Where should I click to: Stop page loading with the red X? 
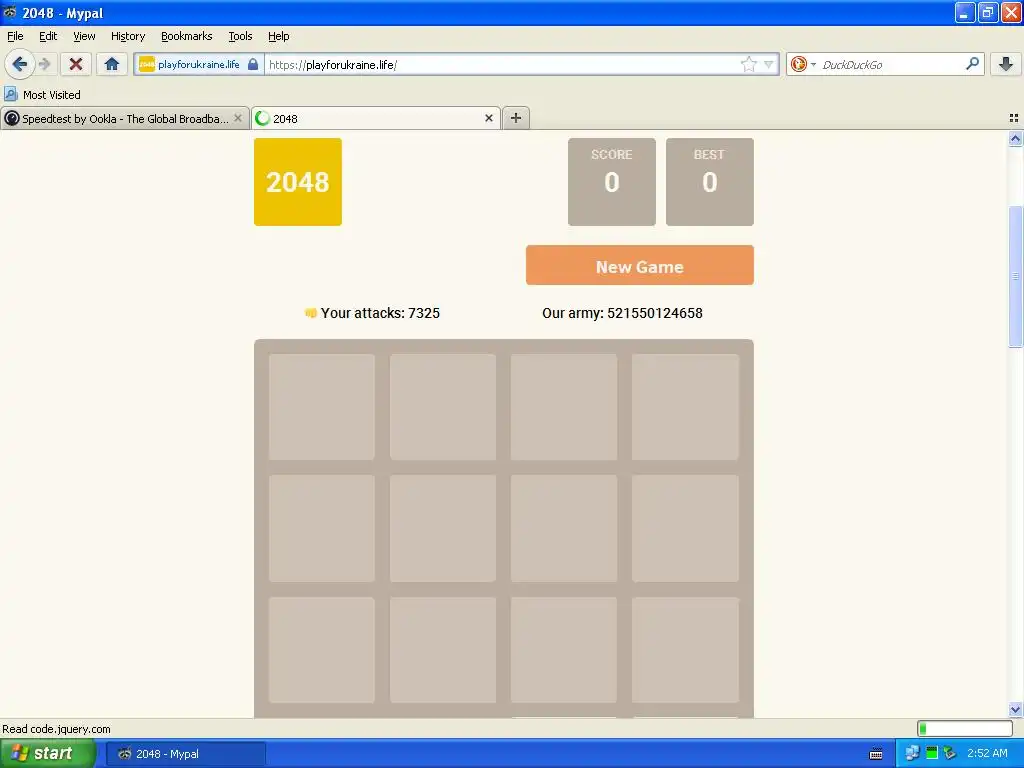click(x=76, y=64)
